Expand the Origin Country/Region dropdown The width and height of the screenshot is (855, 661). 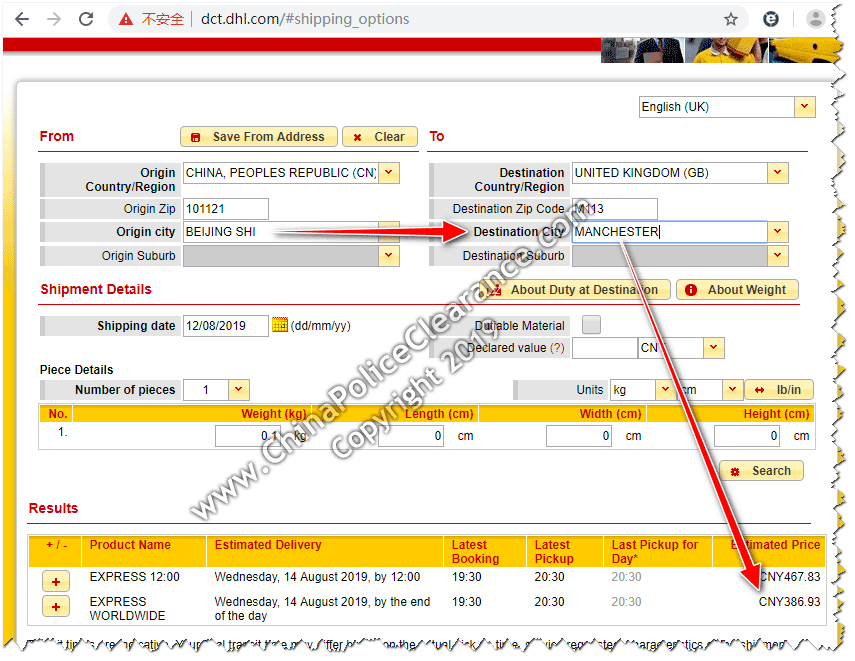[x=389, y=173]
